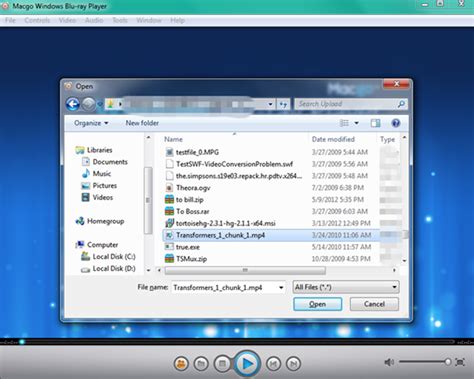Click the blue Help icon in dialog
Viewport: 474px width, 379px height.
396,123
